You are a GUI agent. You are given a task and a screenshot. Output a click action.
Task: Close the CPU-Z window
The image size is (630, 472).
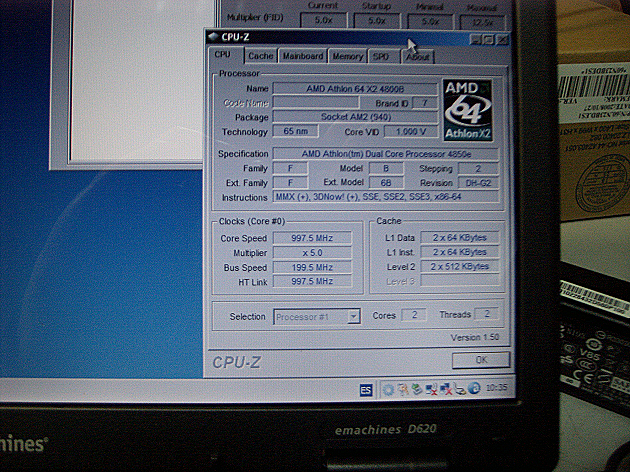point(503,40)
